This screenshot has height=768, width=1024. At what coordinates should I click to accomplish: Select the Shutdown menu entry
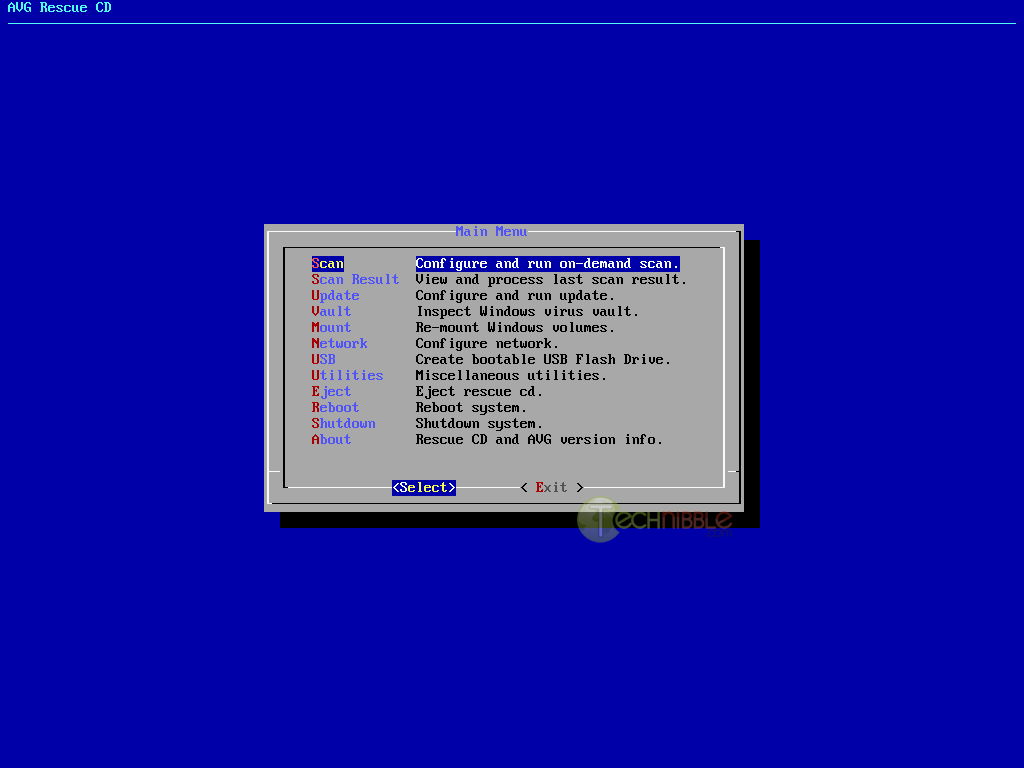coord(343,424)
